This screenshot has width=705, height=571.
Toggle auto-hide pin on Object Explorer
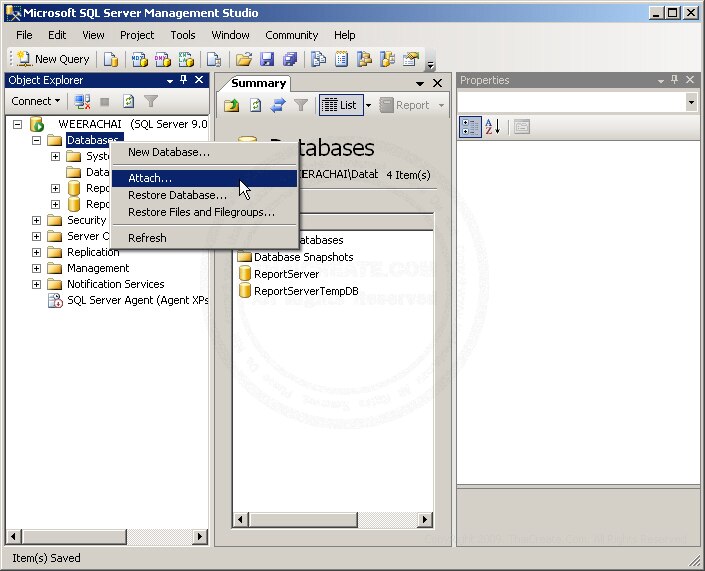click(183, 80)
